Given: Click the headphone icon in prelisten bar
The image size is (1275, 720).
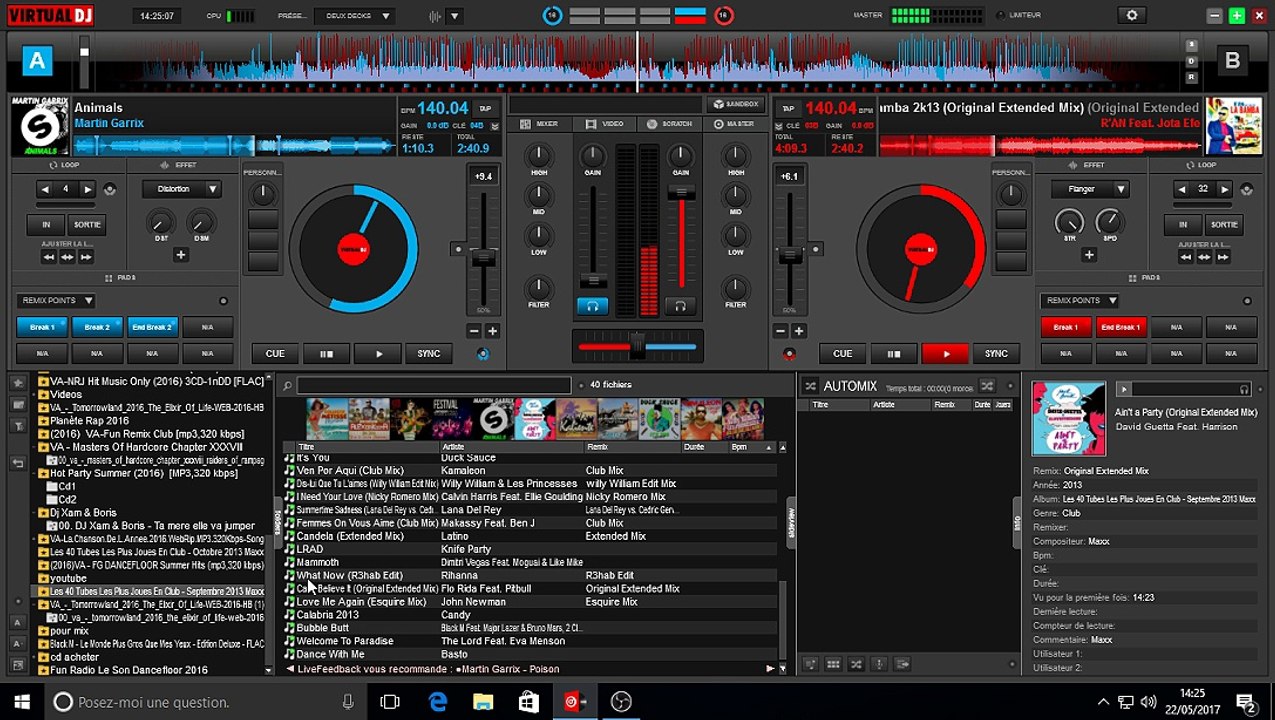Looking at the screenshot, I should click(1244, 389).
